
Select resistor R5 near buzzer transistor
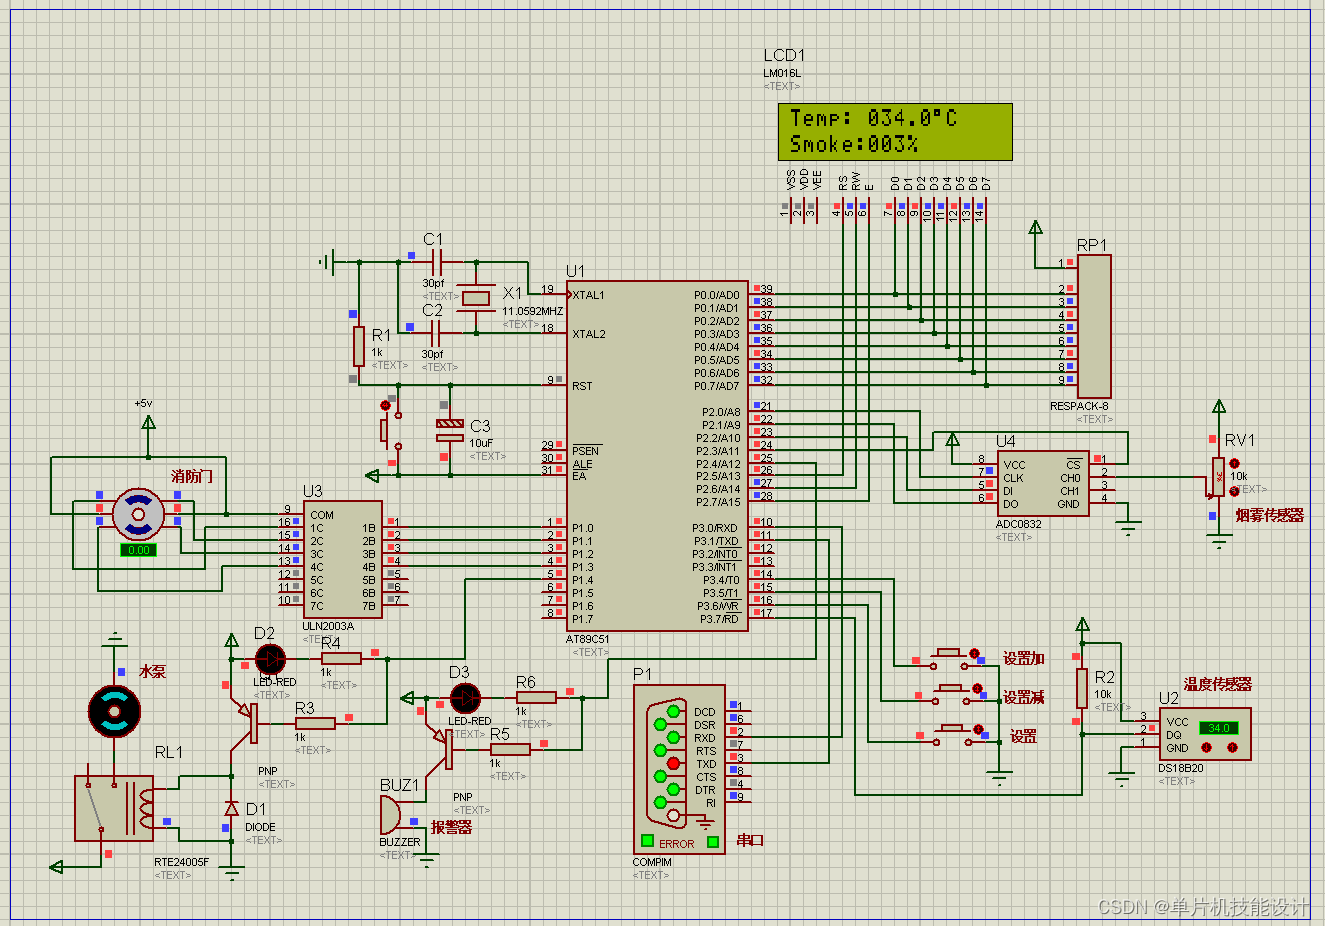[510, 749]
